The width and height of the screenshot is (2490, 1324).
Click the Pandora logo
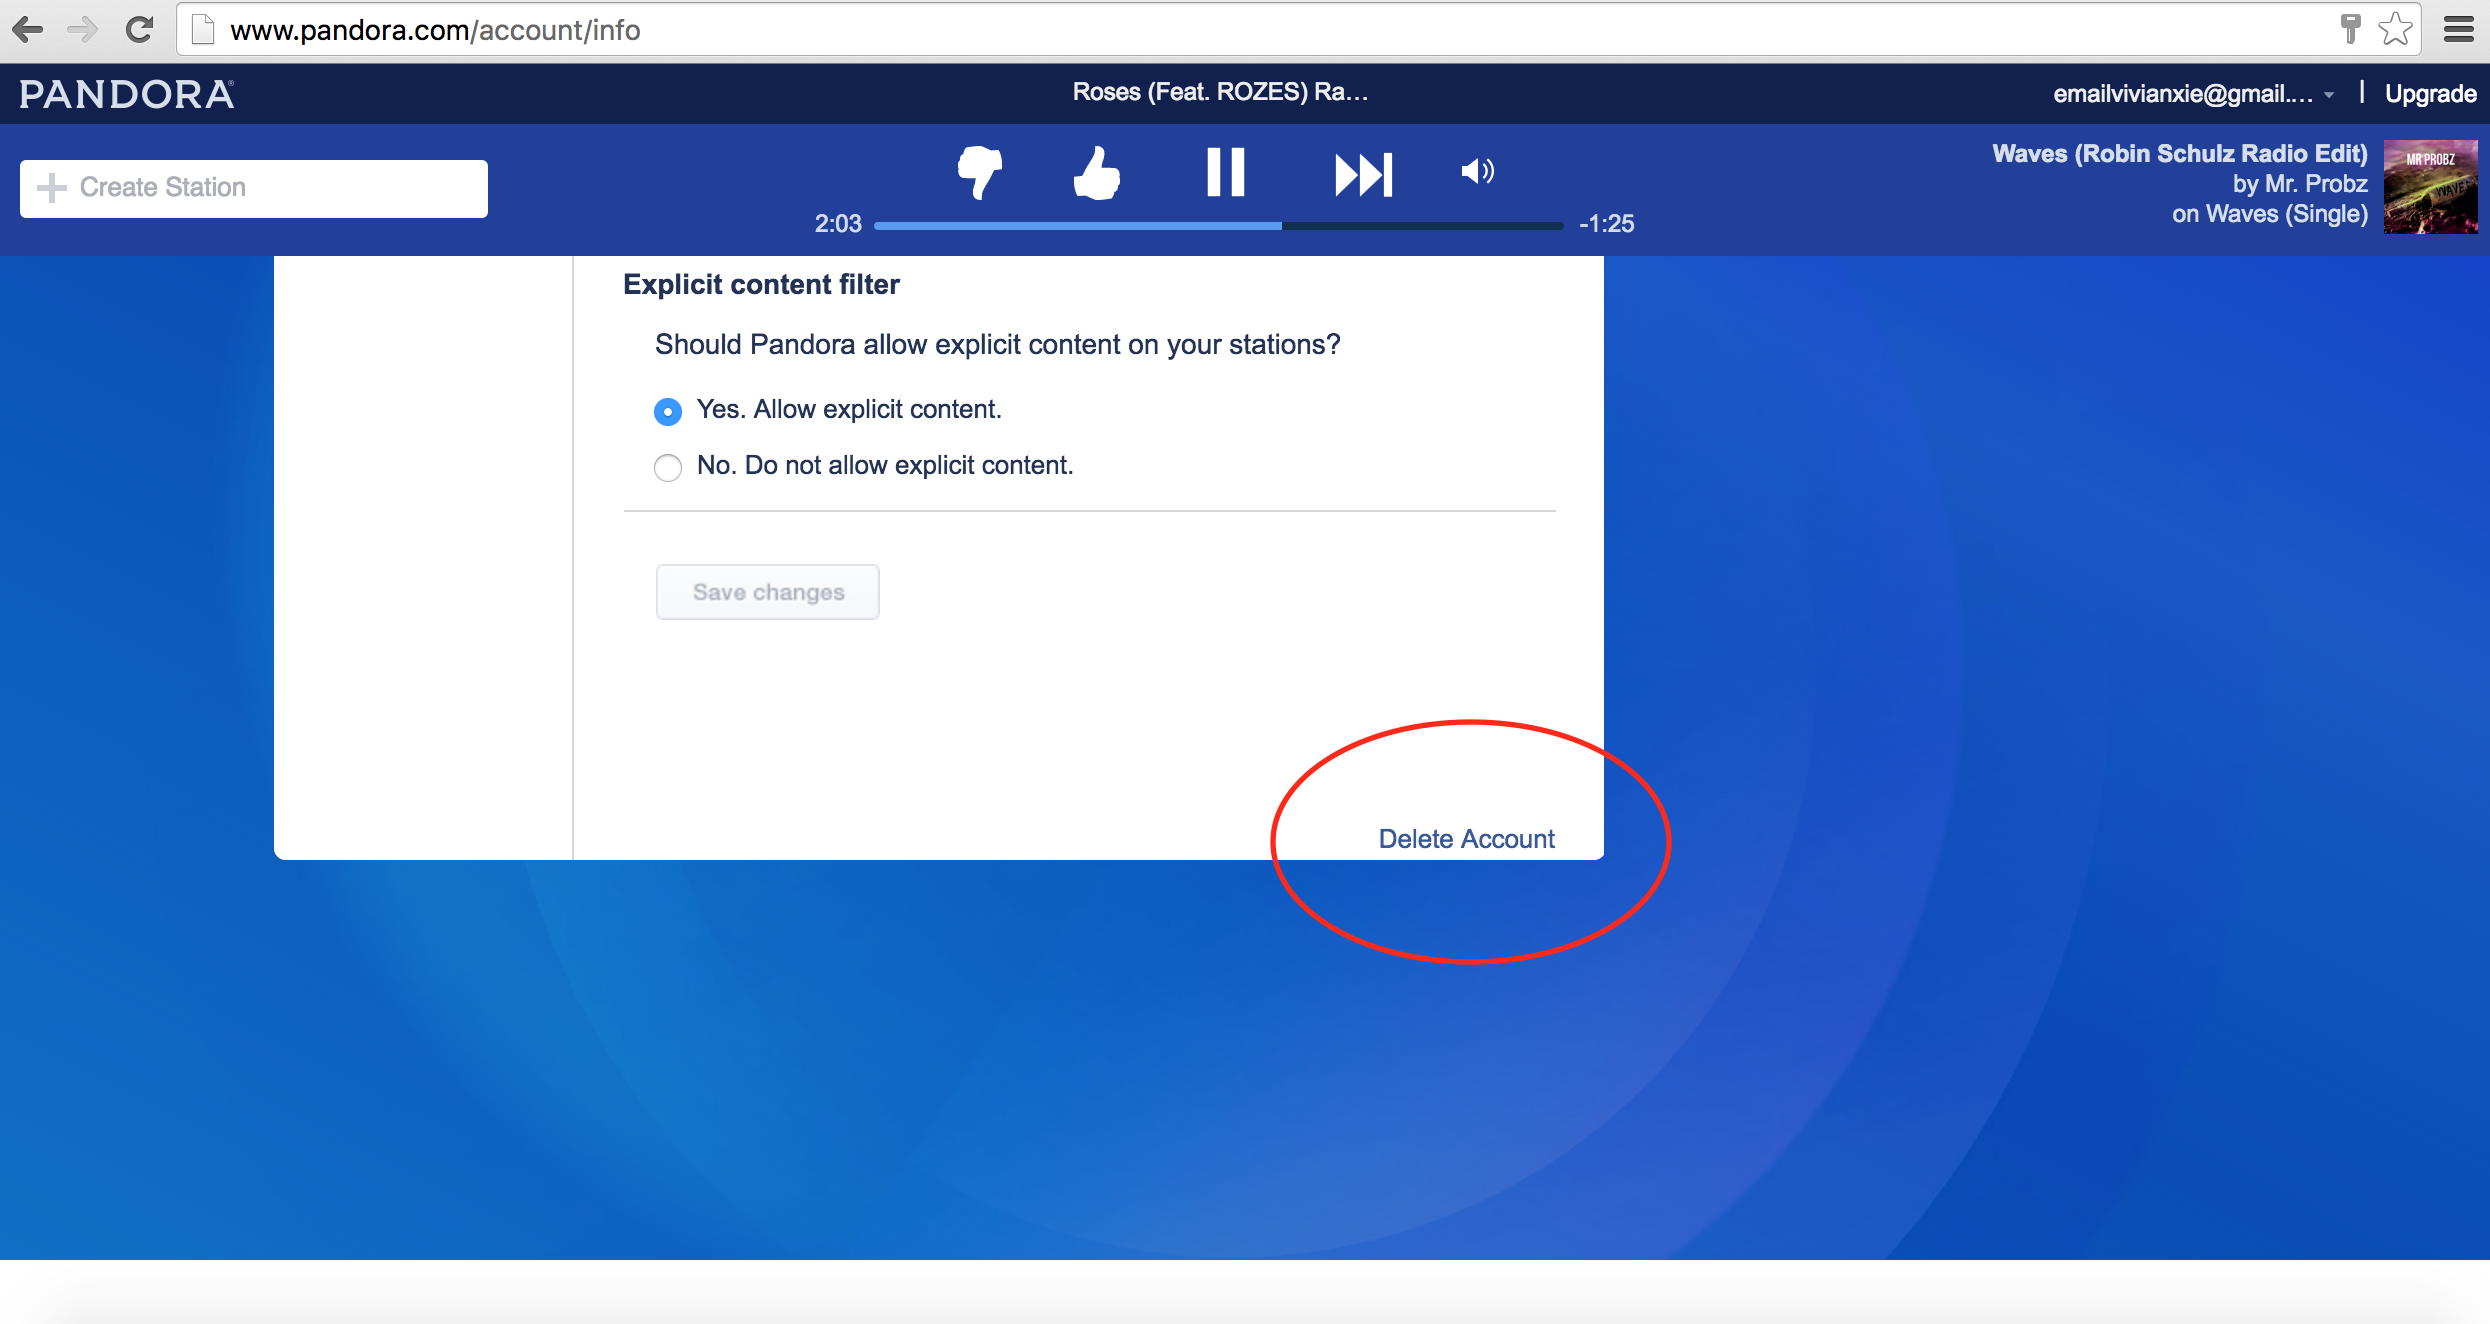pos(127,94)
